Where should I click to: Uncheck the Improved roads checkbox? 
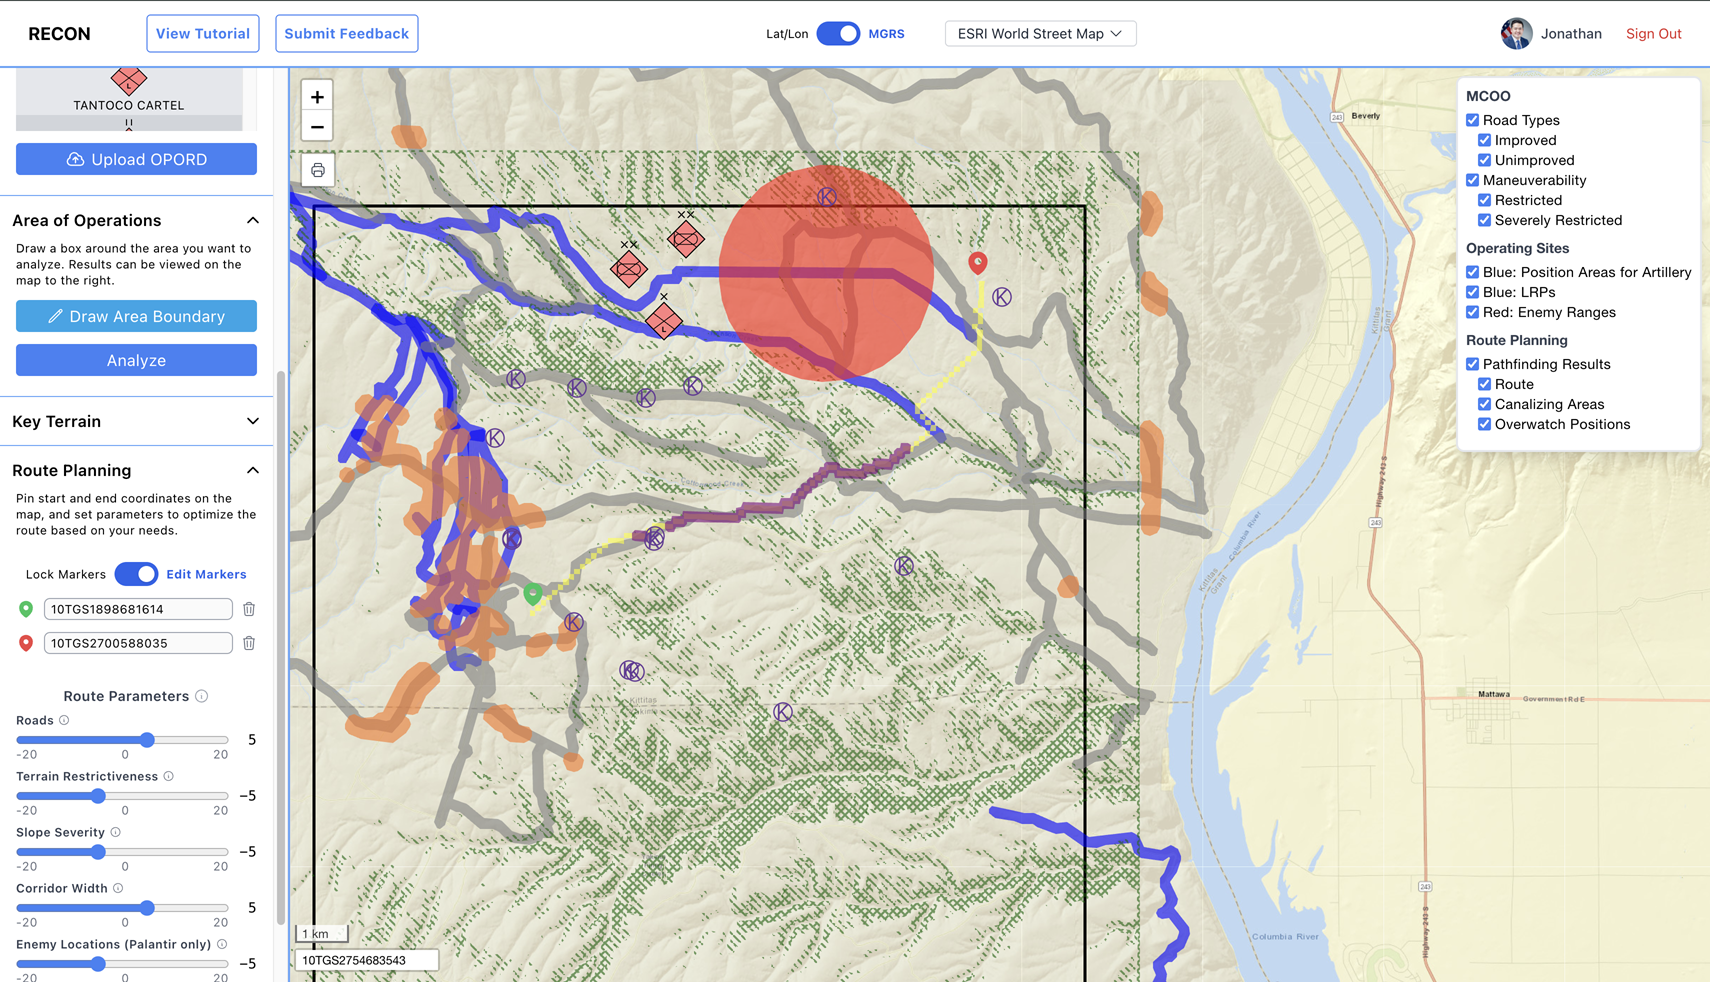(x=1484, y=140)
